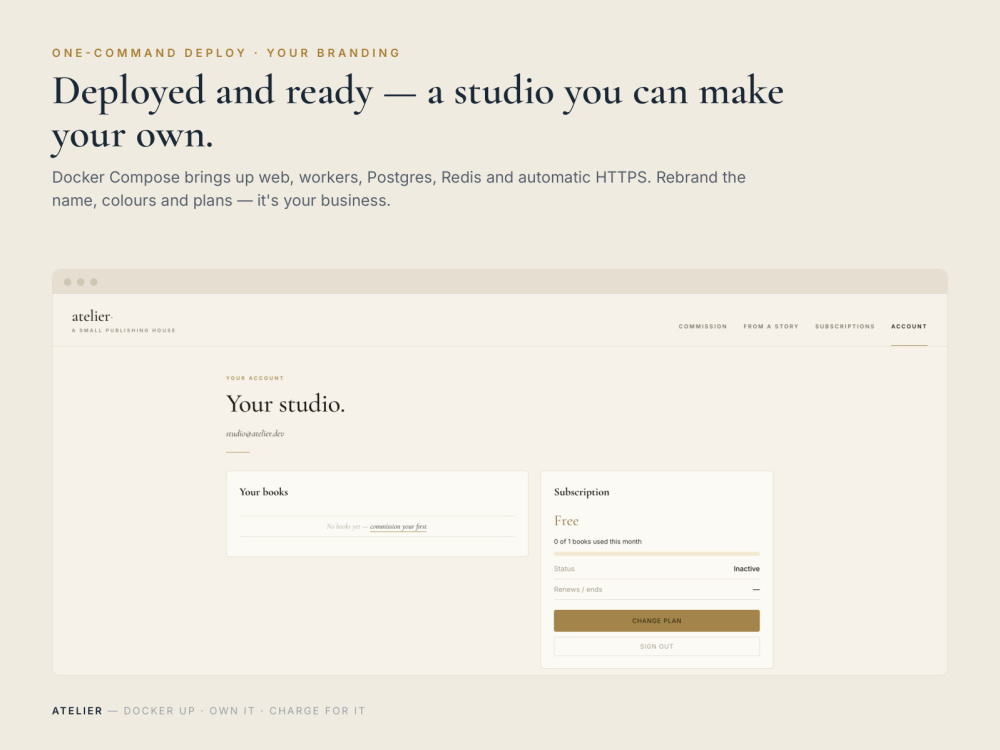1000x750 pixels.
Task: Click the third mock window dot
Action: [x=94, y=282]
